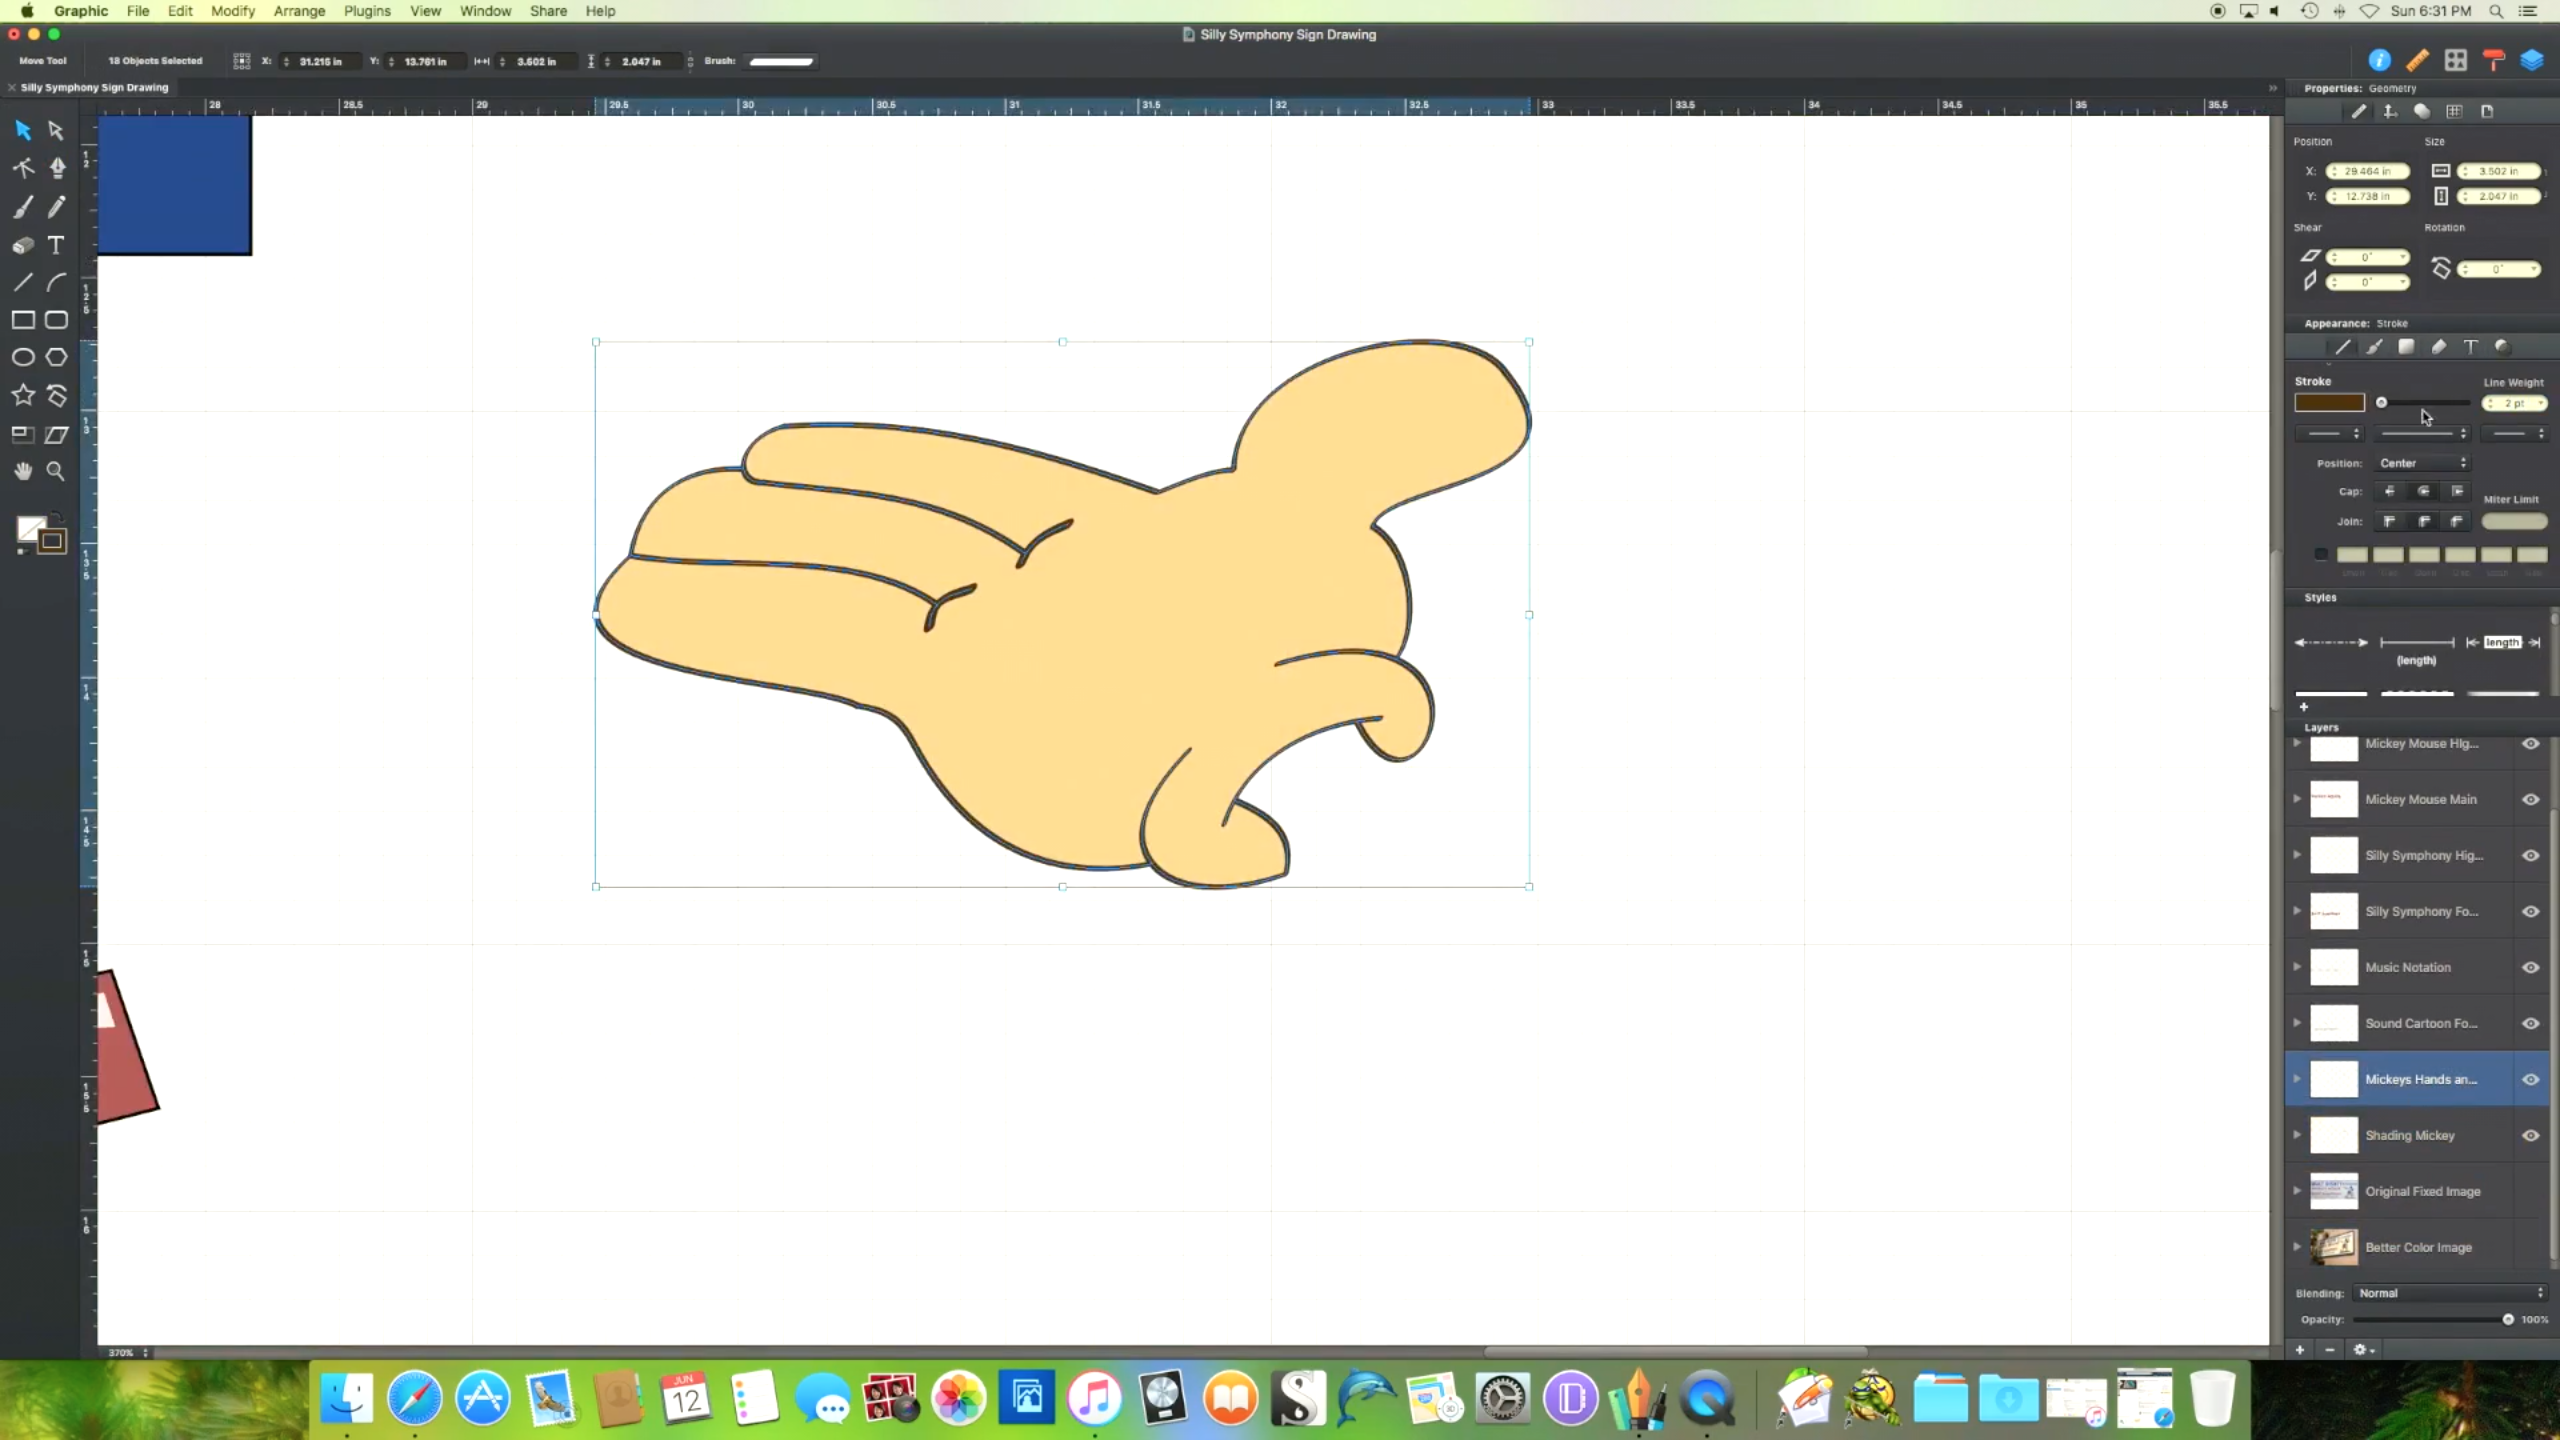The image size is (2560, 1440).
Task: Open the stroke Position Center dropdown
Action: point(2422,463)
